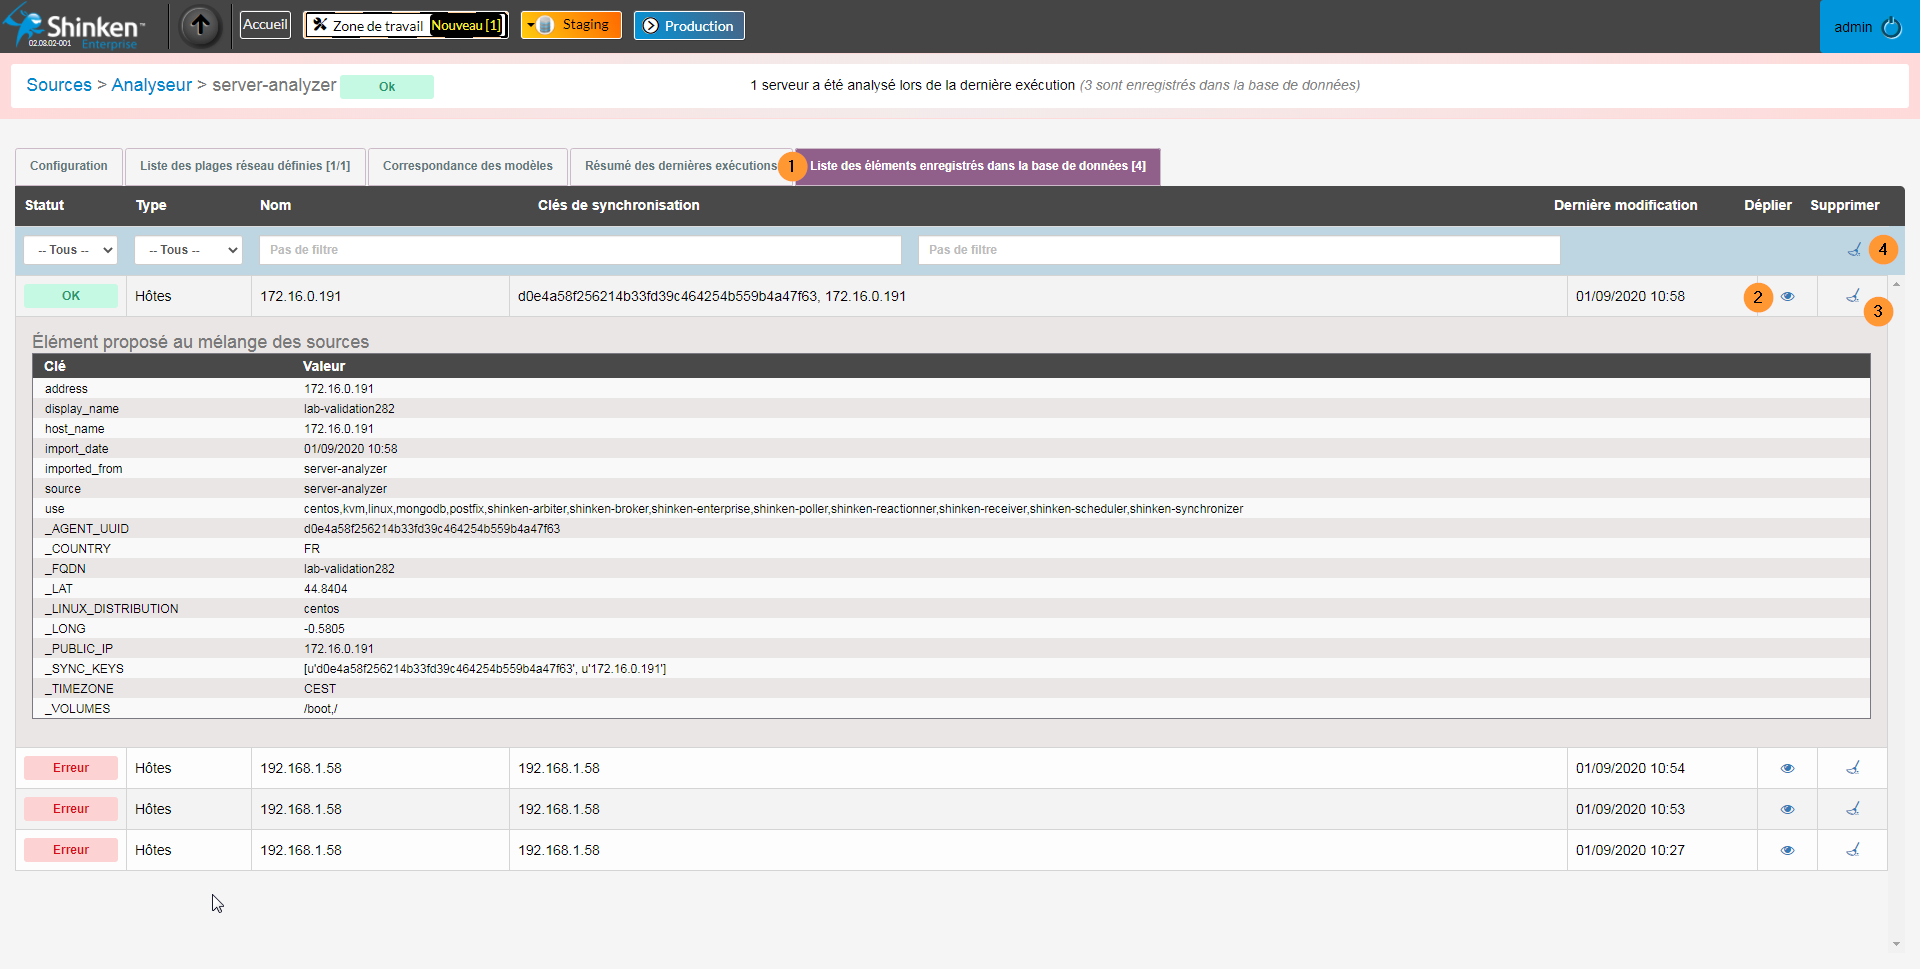This screenshot has height=969, width=1920.
Task: Expand details of the 10:27 entry
Action: [1787, 850]
